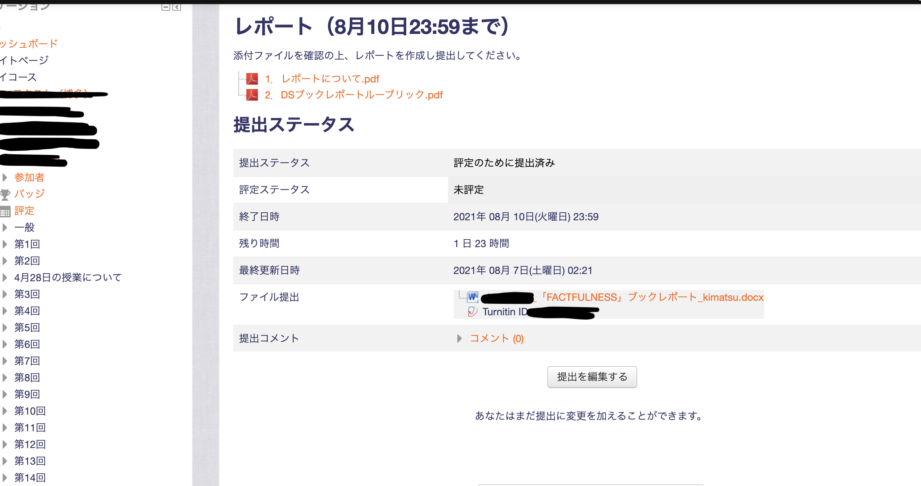Expand the コメント (0) section arrow
921x486 pixels.
coord(460,339)
